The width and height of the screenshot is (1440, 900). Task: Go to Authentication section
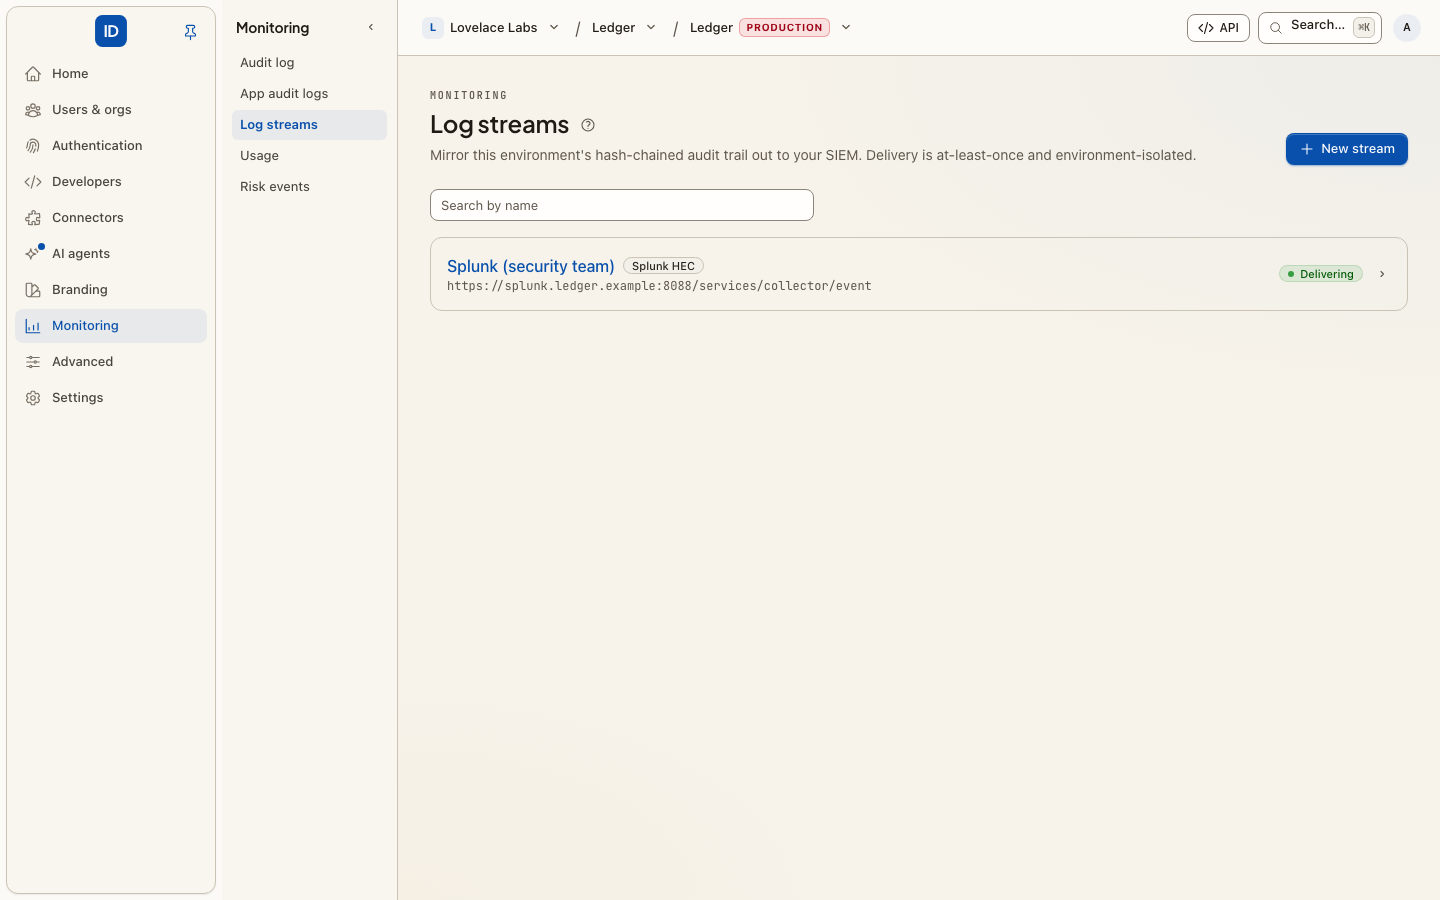(x=111, y=146)
